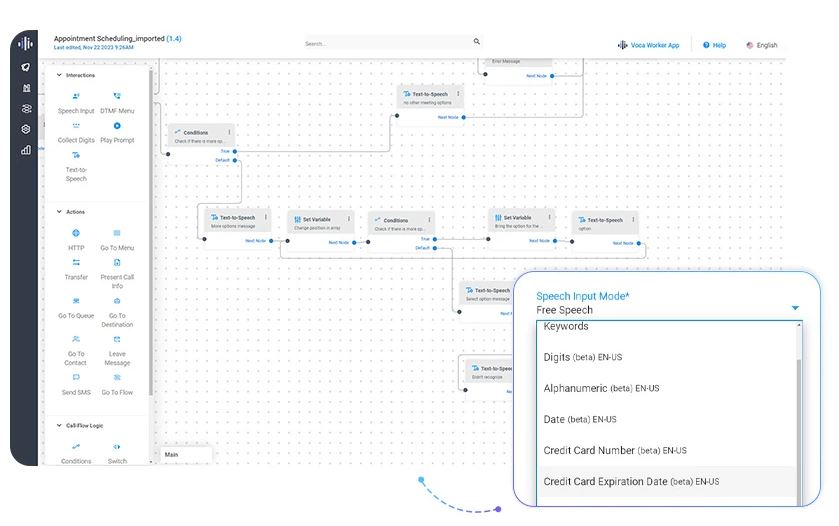Screen dimensions: 839x526
Task: Click the Help link
Action: coord(714,45)
